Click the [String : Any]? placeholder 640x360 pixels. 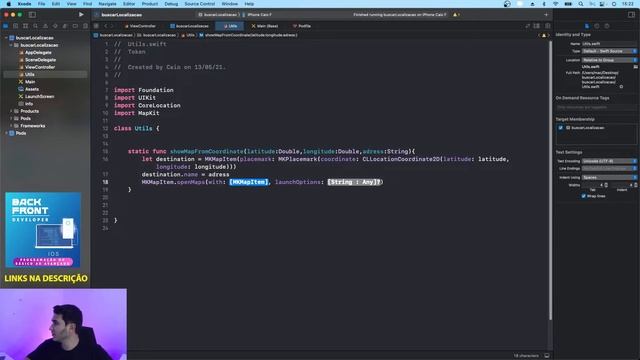tap(354, 182)
